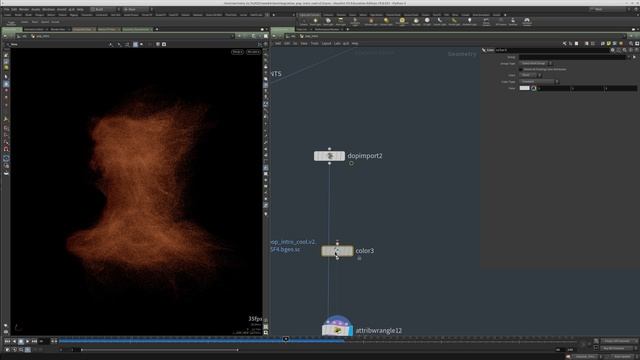The image size is (640, 360).
Task: Open the Class dropdown in color parameters
Action: [530, 75]
